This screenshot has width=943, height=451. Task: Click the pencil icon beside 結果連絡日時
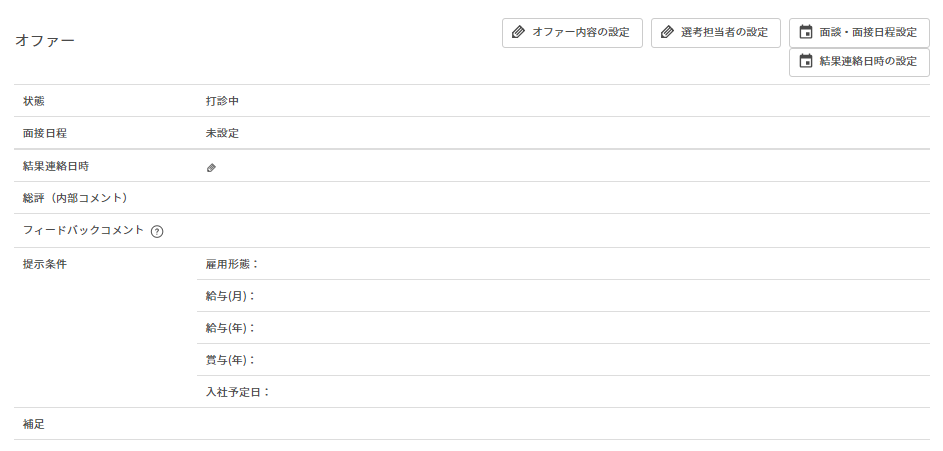click(x=211, y=168)
